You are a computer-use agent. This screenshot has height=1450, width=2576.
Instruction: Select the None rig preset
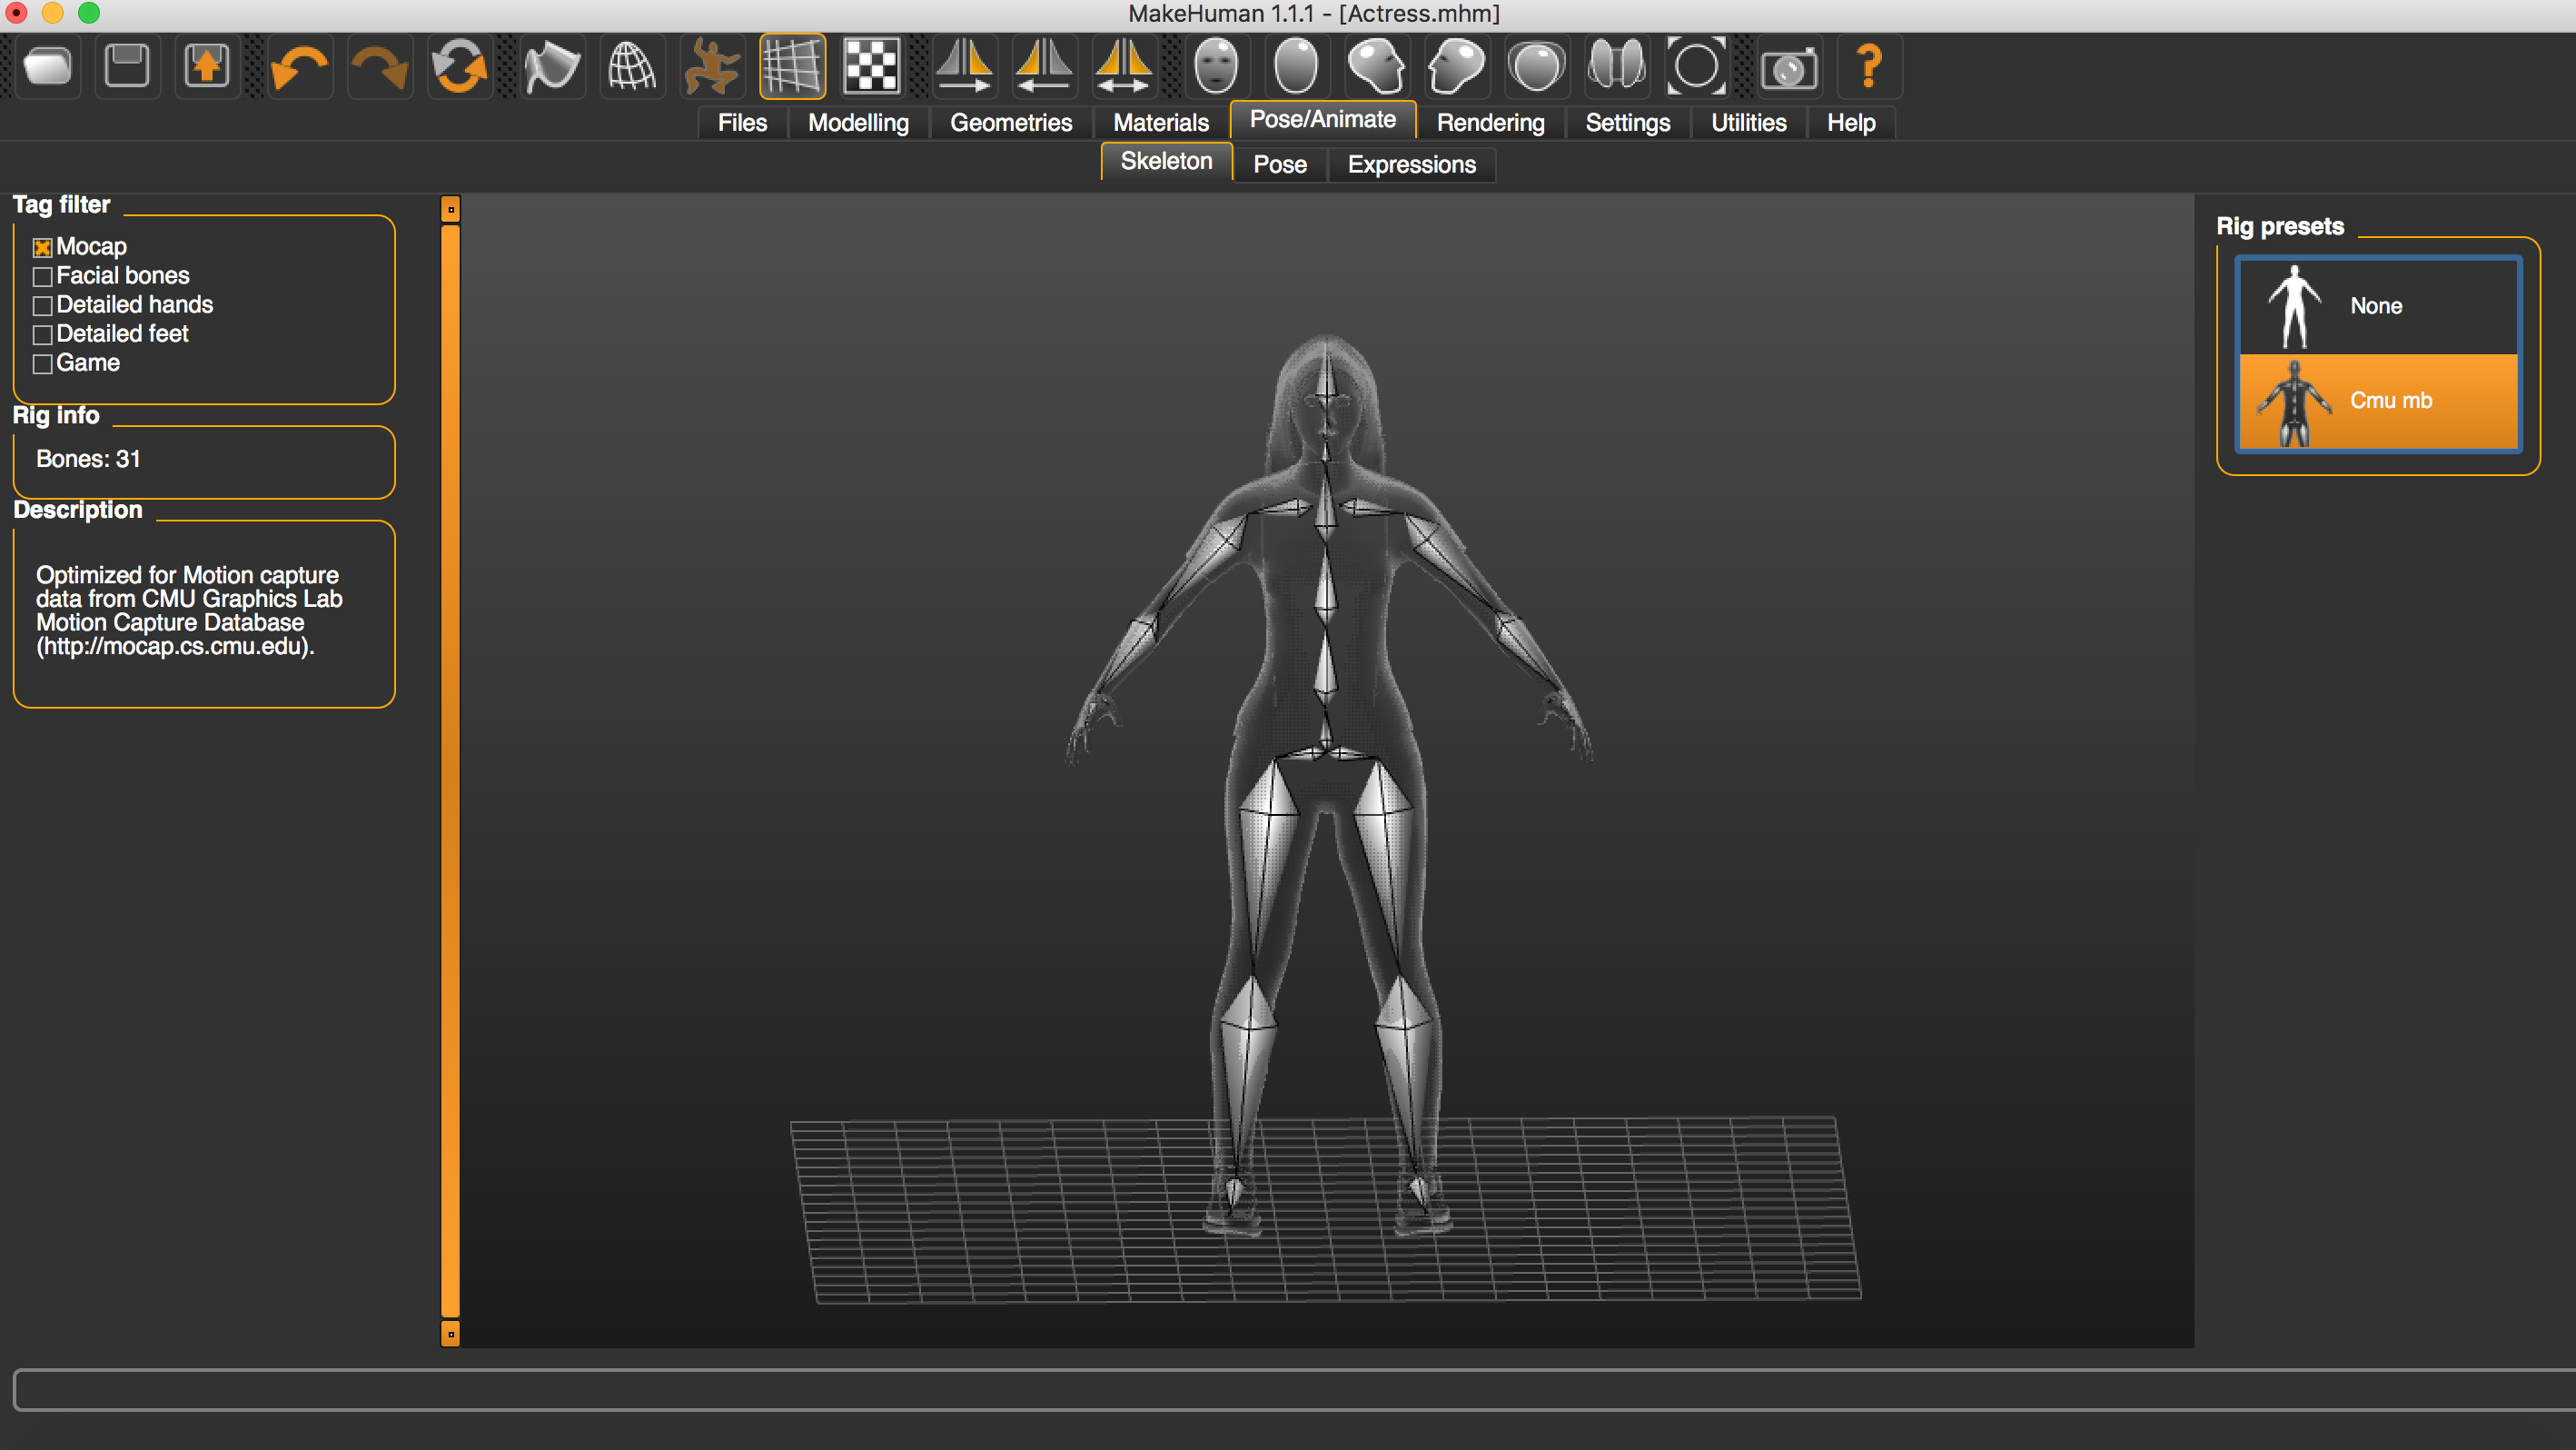pyautogui.click(x=2377, y=306)
